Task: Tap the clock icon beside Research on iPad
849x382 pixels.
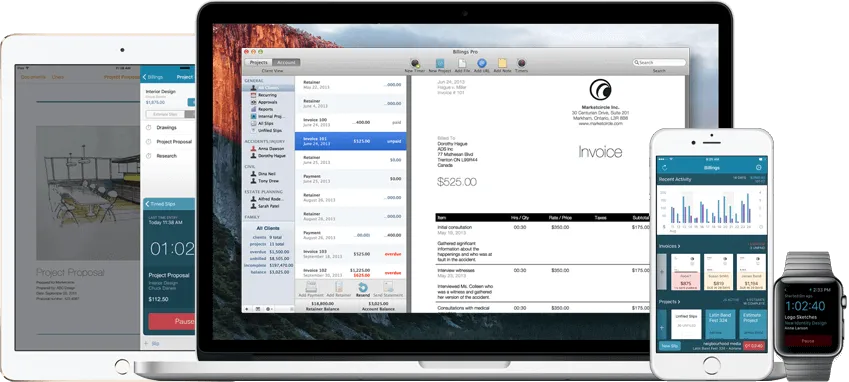Action: [149, 156]
